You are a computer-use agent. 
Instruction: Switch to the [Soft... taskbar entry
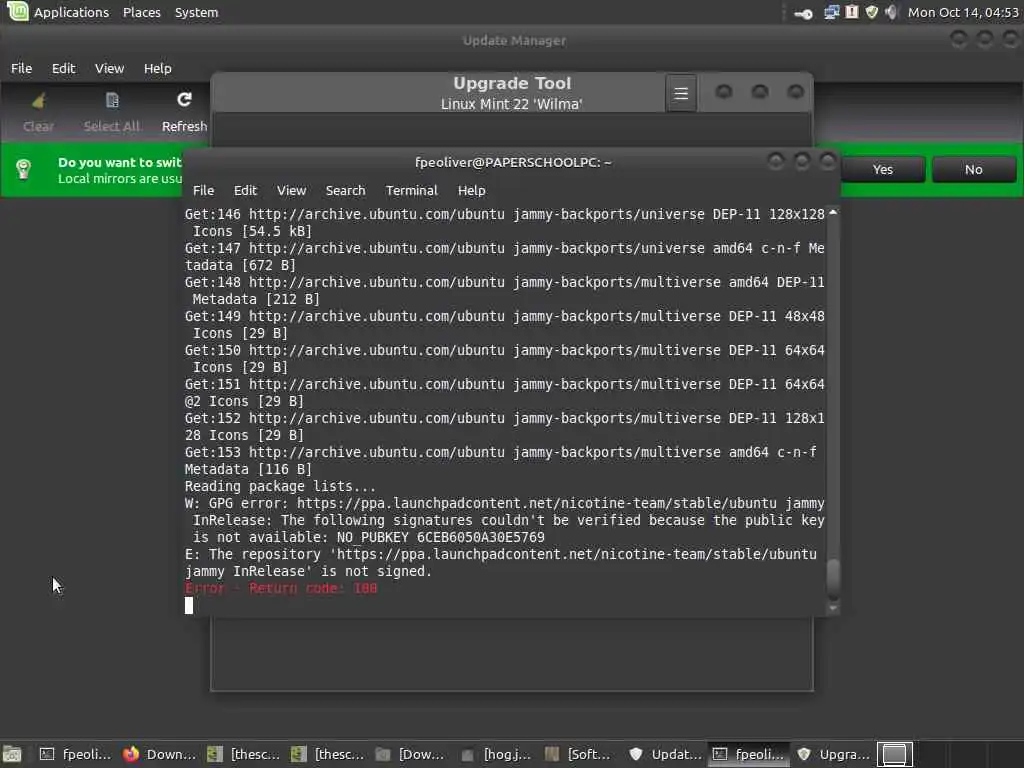tap(579, 754)
